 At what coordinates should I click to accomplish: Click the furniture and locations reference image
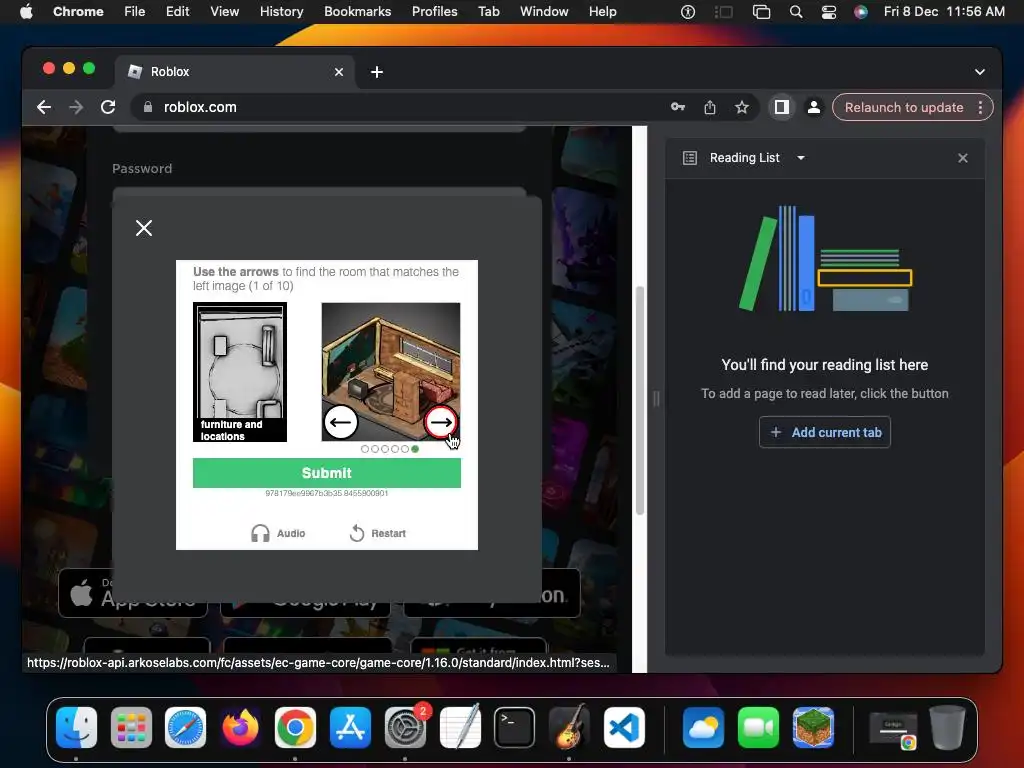click(x=240, y=372)
